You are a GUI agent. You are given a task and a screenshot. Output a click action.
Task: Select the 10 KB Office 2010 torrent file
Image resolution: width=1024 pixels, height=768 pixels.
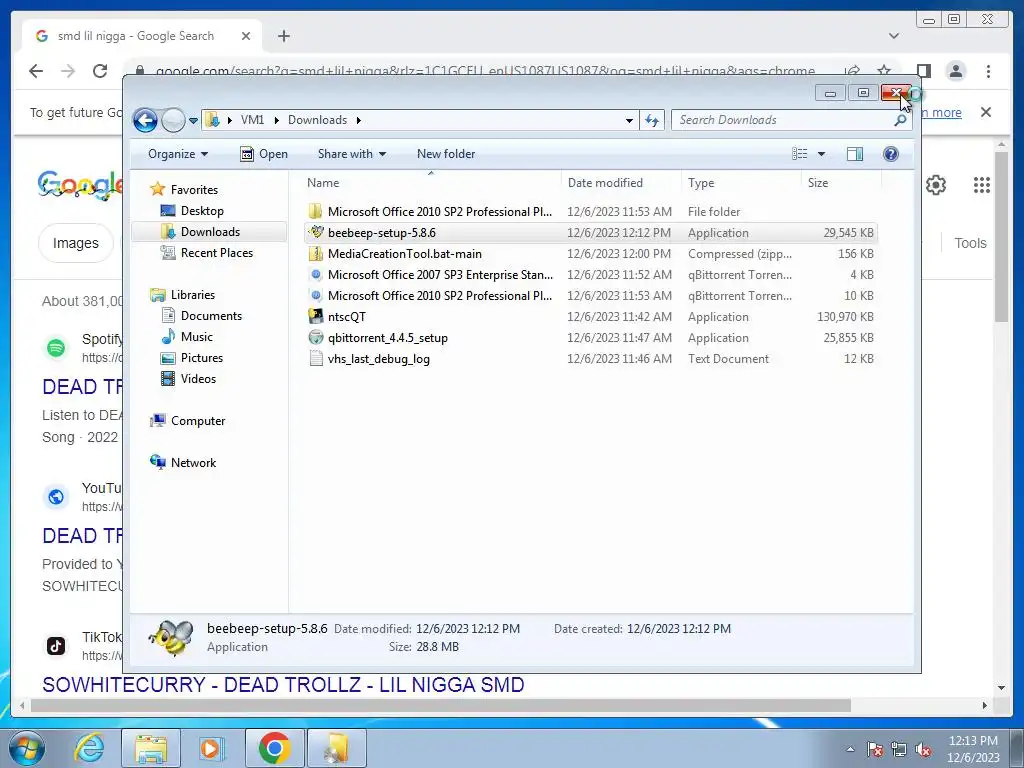[x=590, y=296]
